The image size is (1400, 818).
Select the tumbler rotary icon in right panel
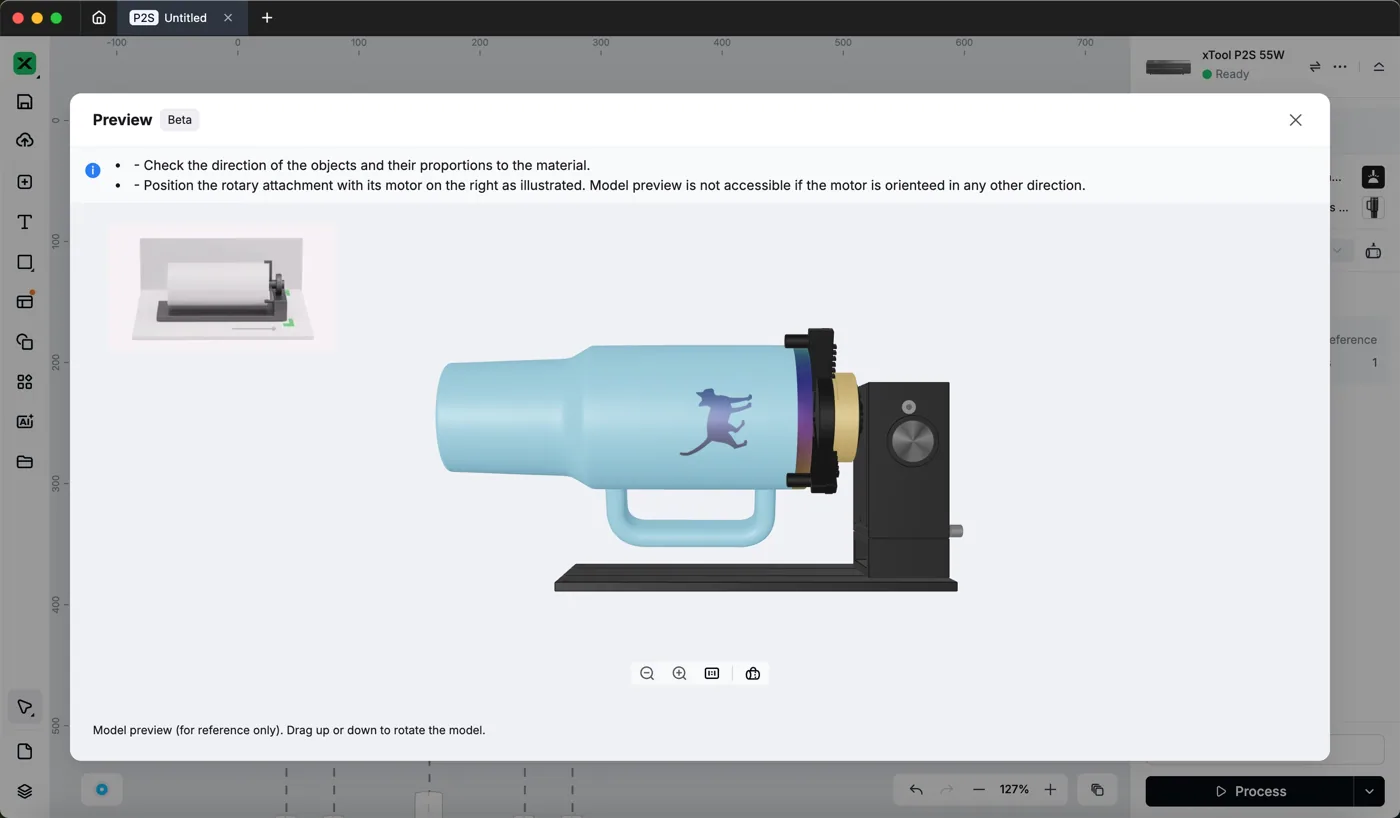[1373, 208]
